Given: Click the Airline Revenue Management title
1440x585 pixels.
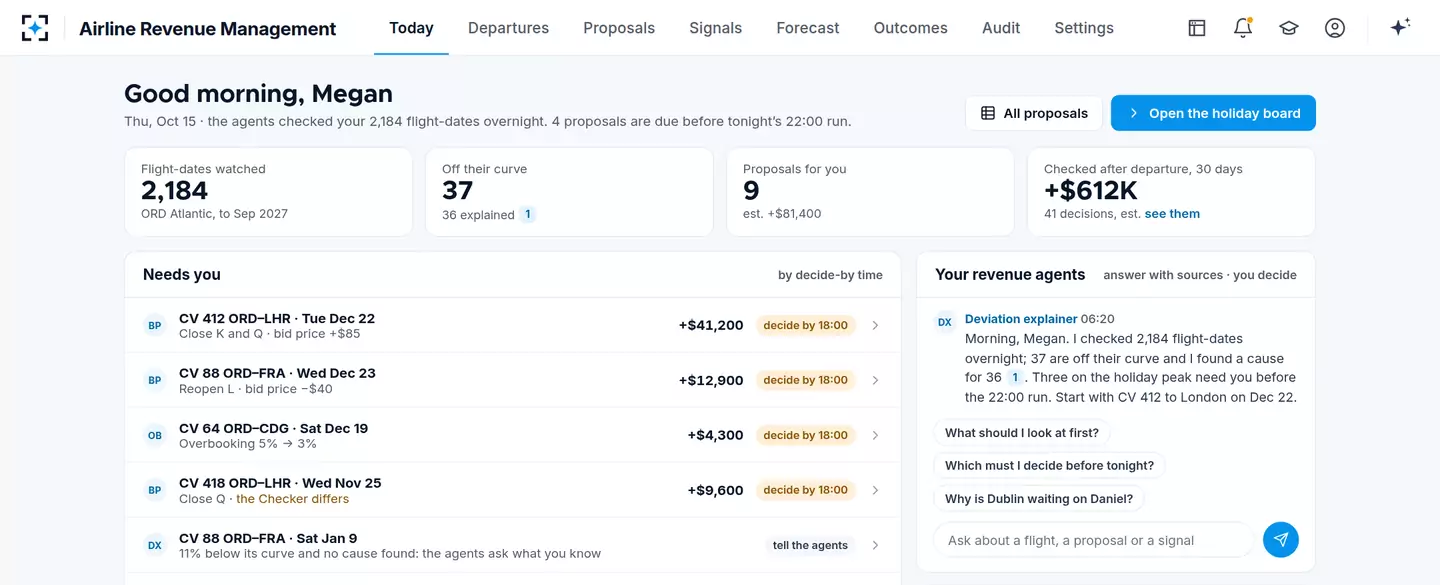Looking at the screenshot, I should (208, 29).
